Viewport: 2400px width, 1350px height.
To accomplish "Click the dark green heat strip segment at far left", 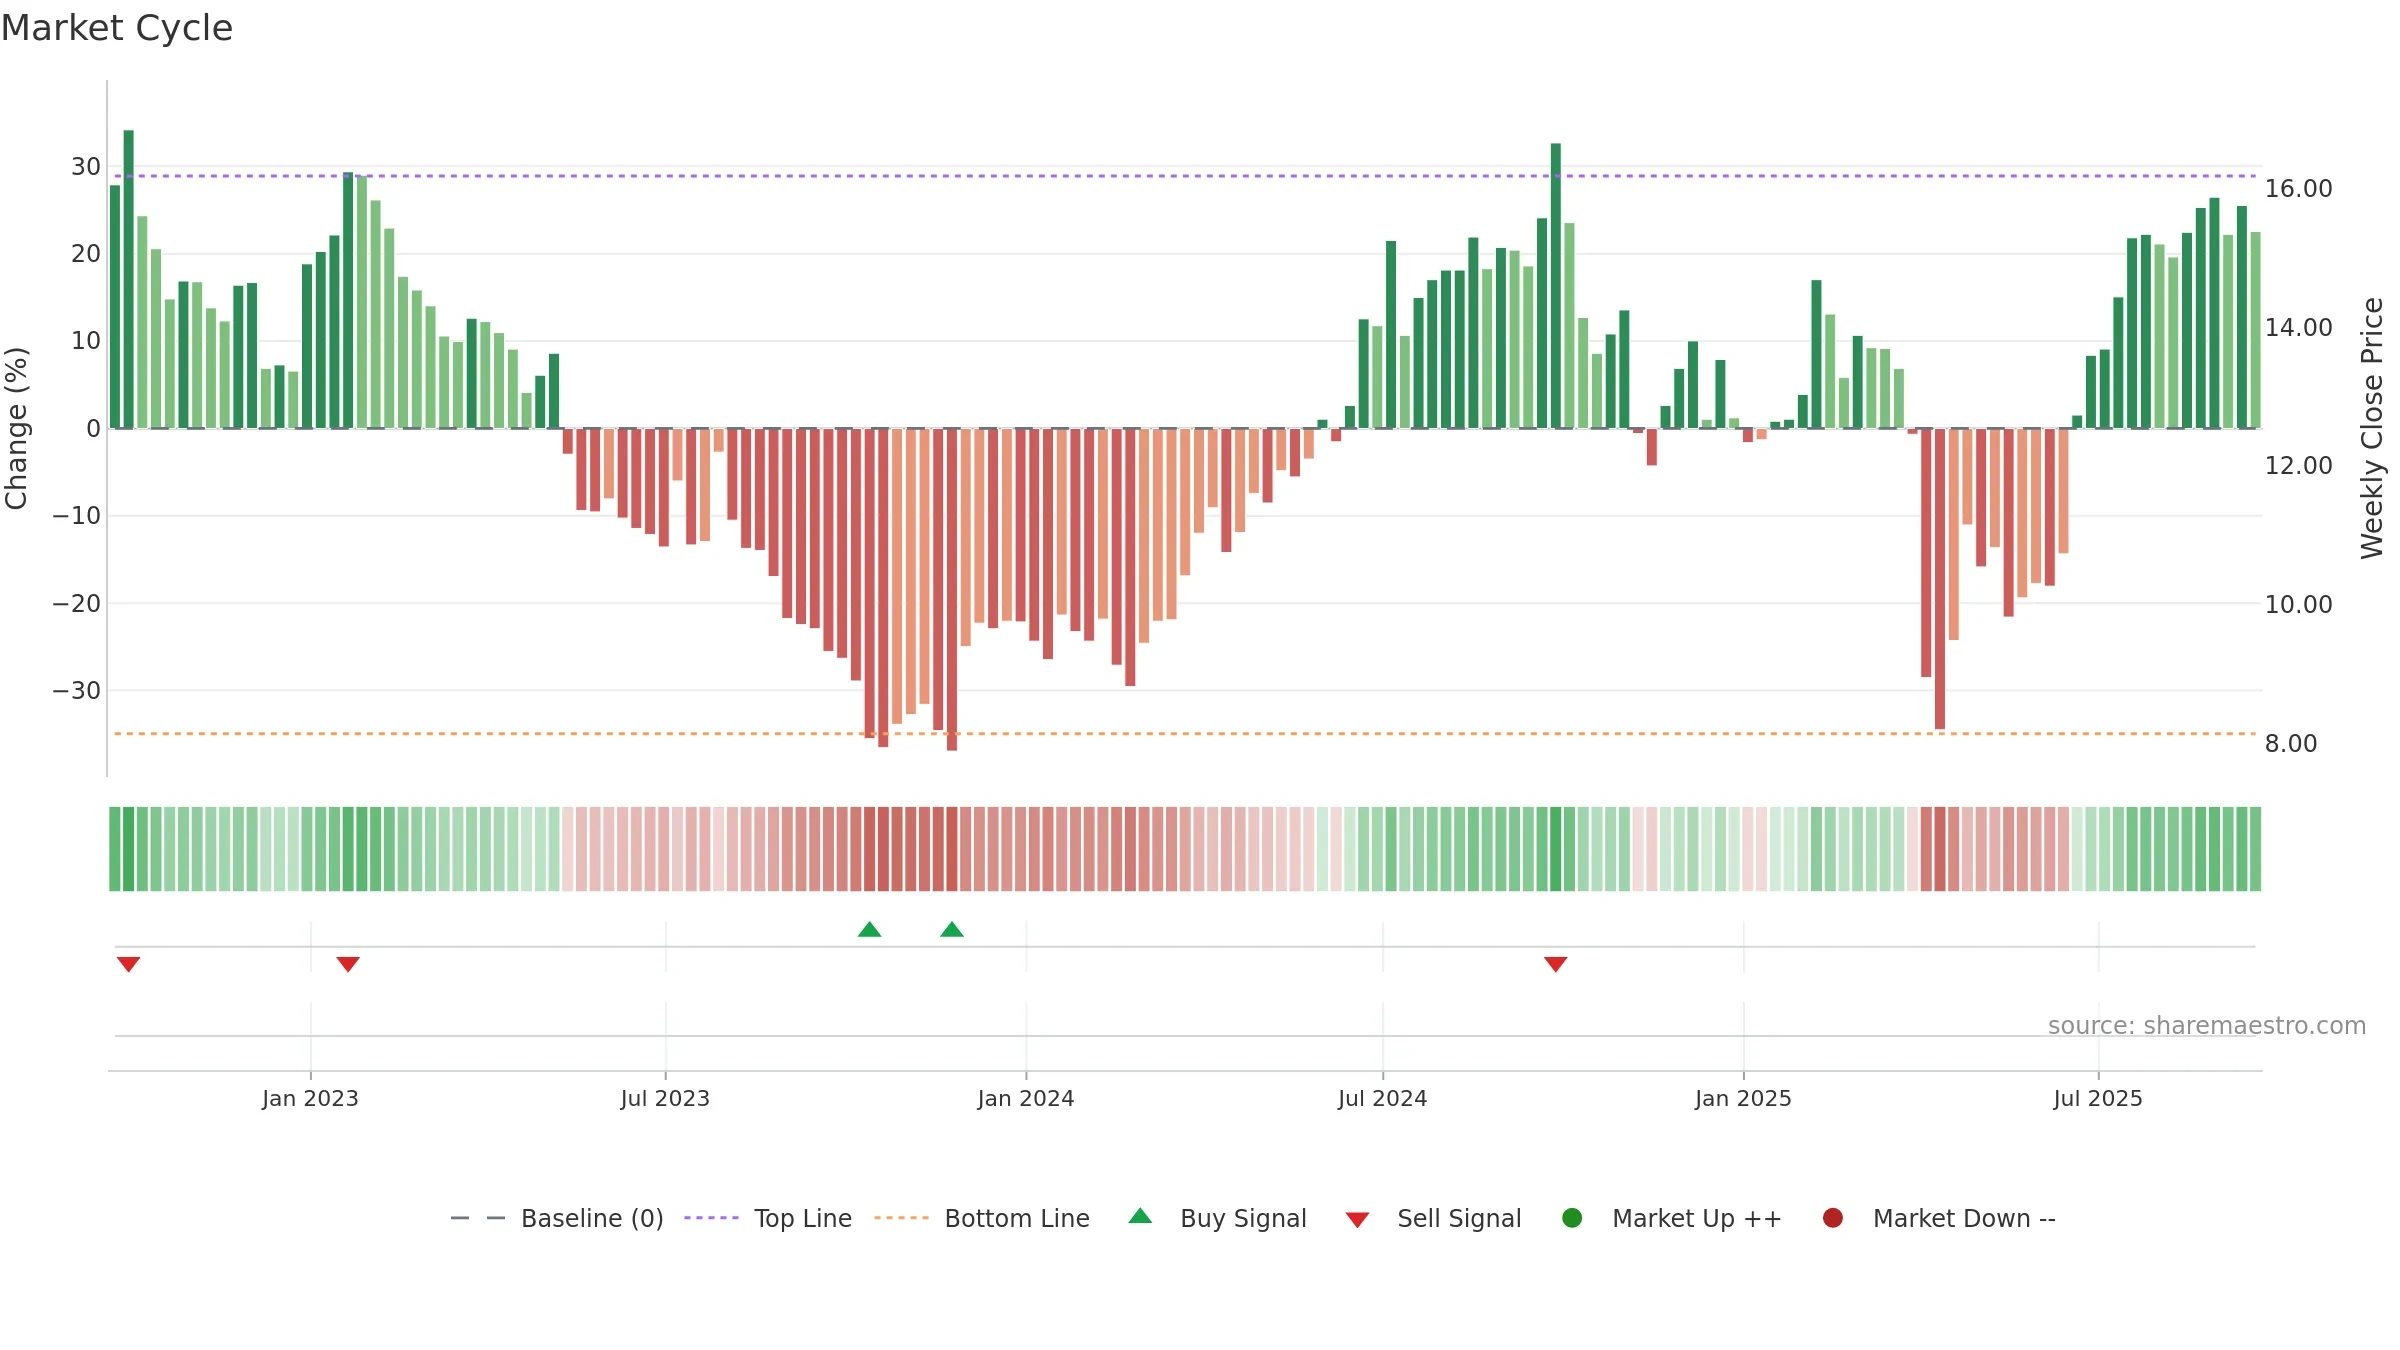I will tap(128, 849).
